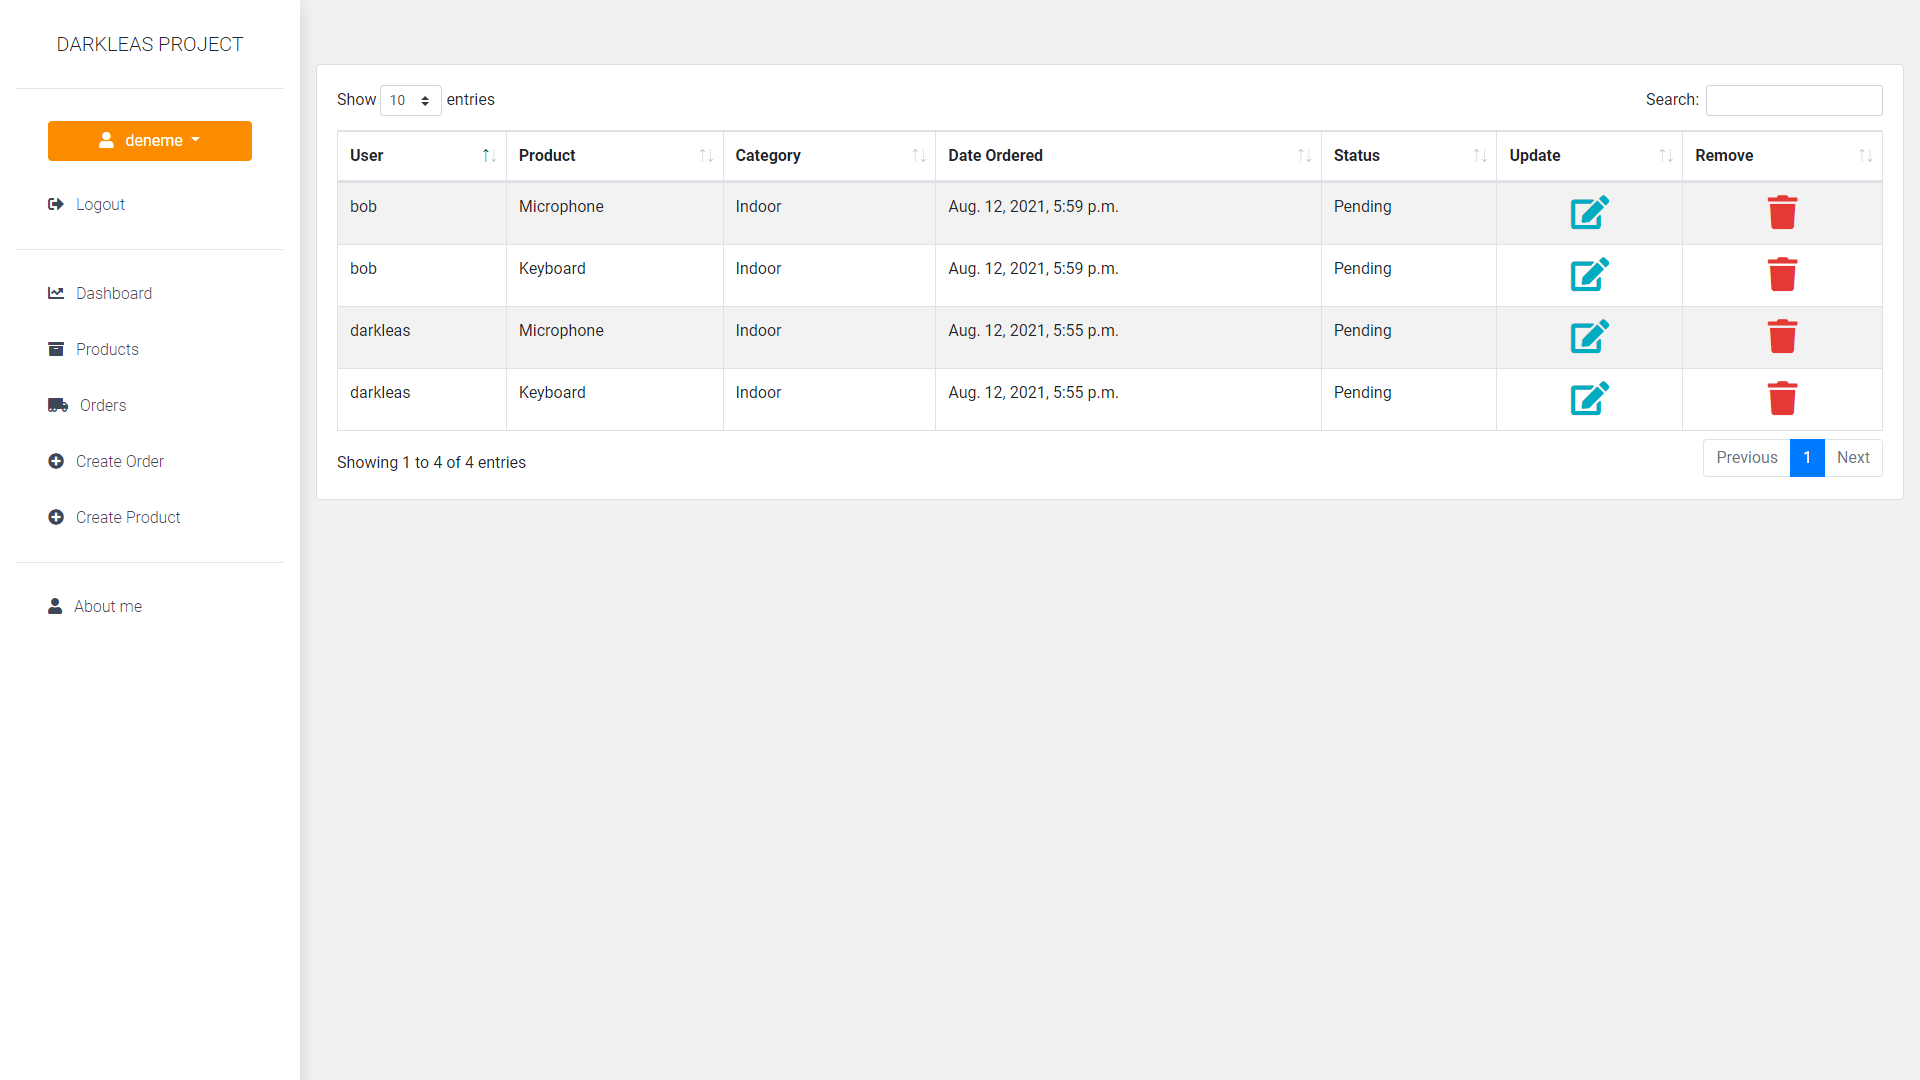Go to Next pagination page
The width and height of the screenshot is (1920, 1080).
(x=1852, y=458)
